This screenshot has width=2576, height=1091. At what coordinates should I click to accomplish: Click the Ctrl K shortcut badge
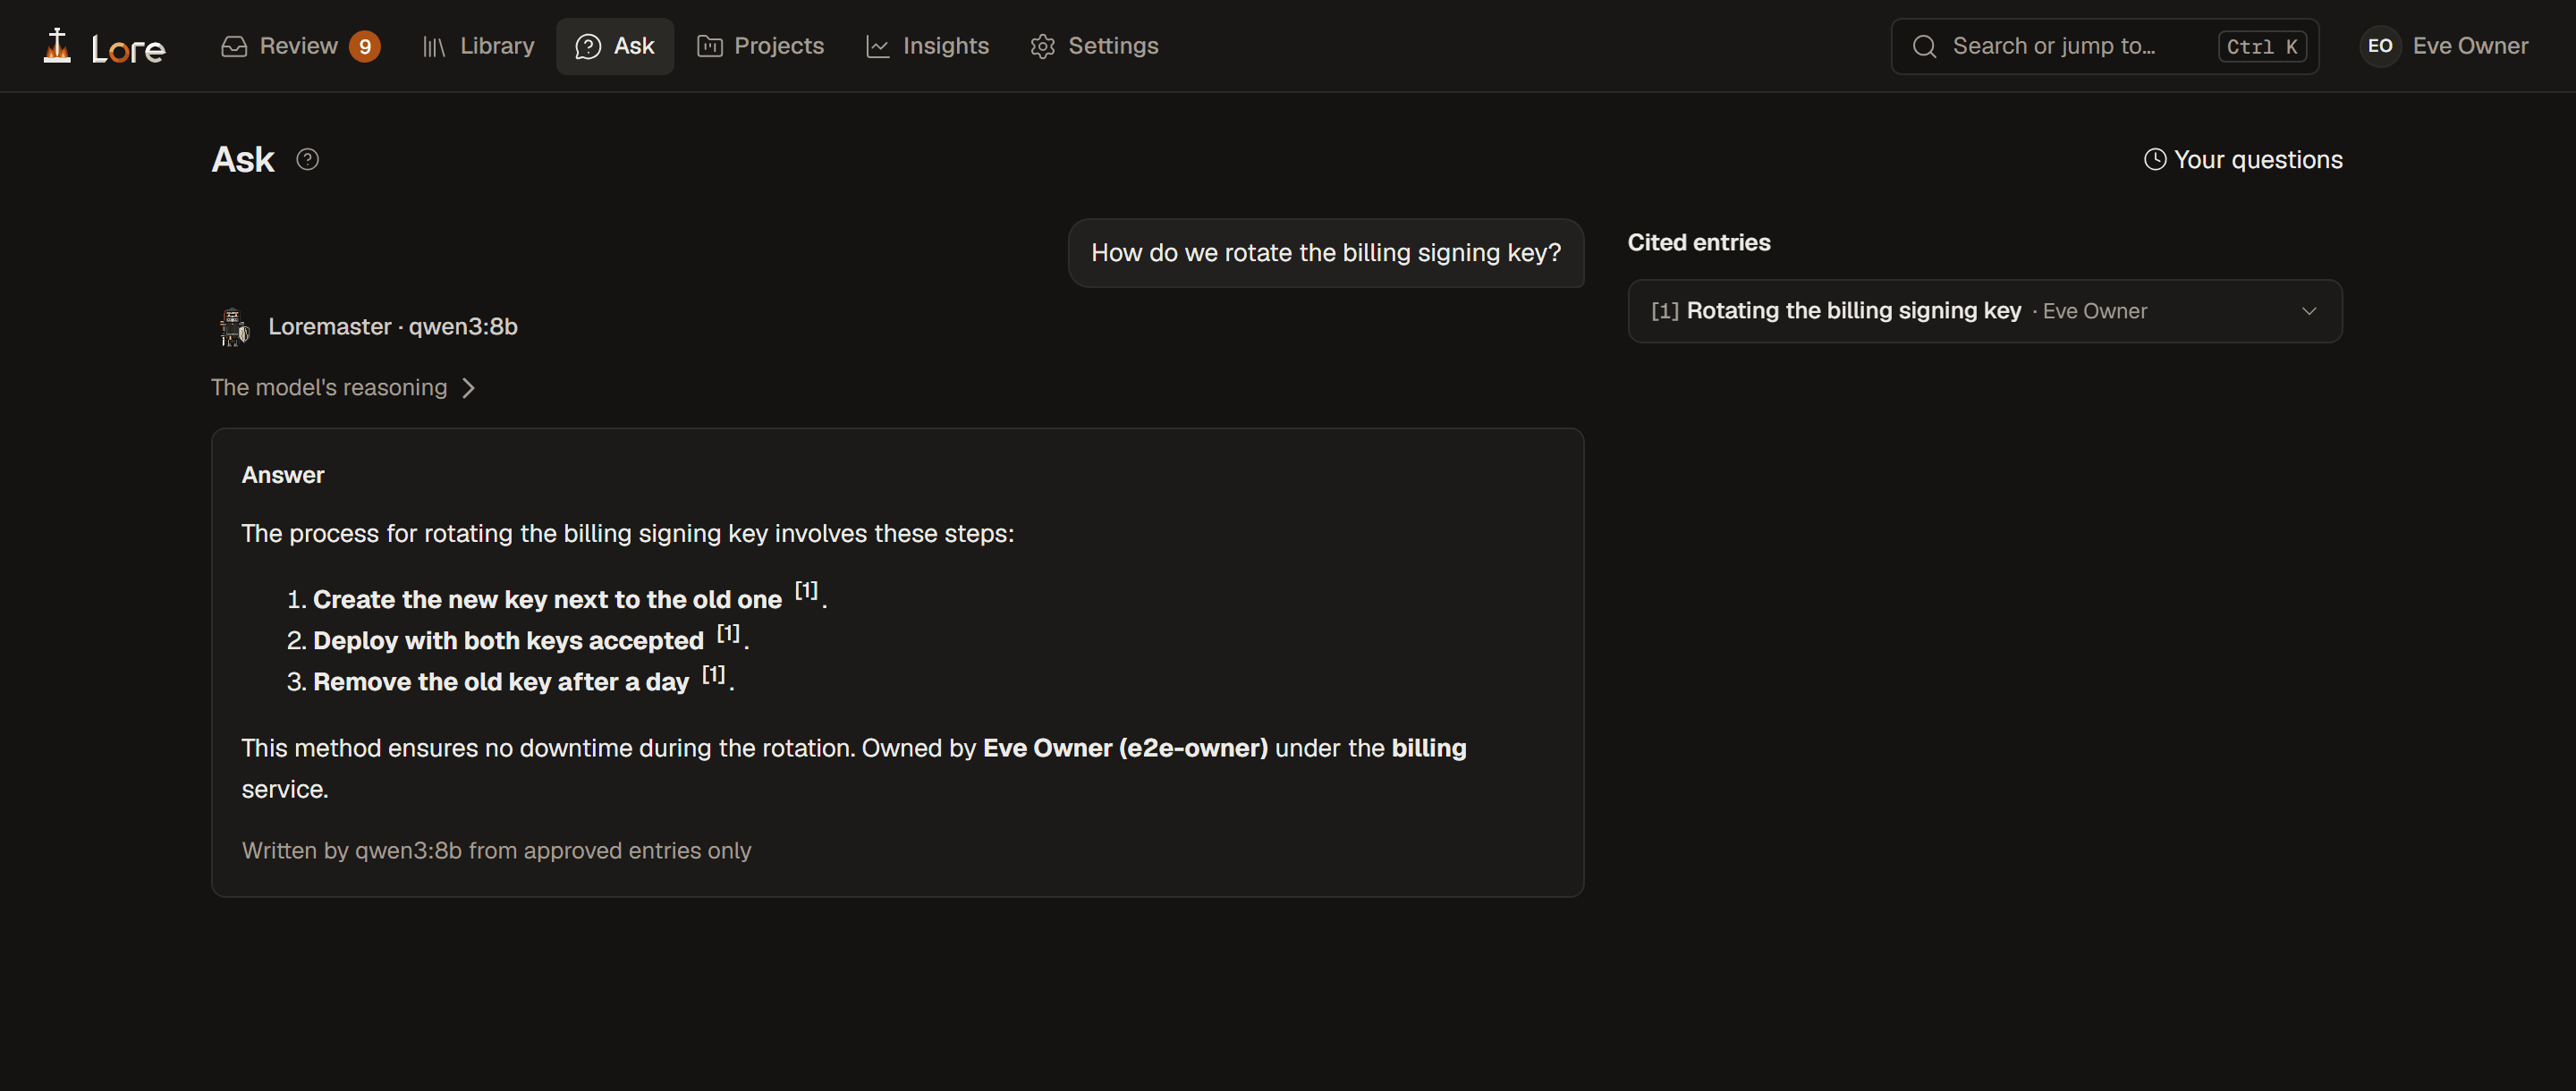(2262, 46)
